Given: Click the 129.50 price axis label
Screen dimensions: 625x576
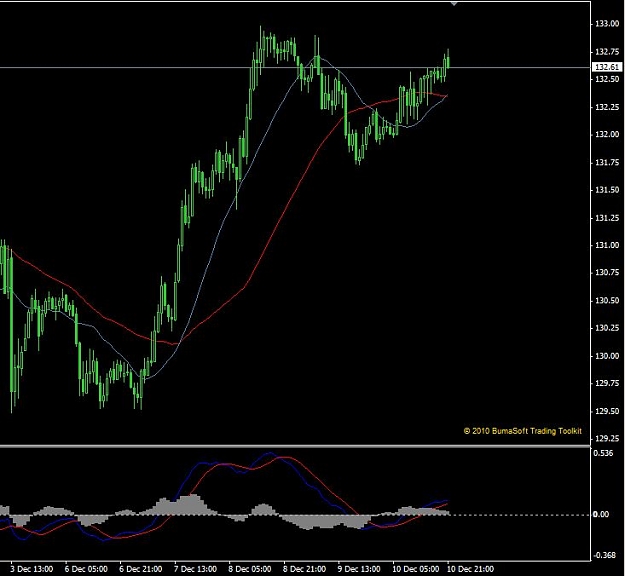Looking at the screenshot, I should 607,411.
